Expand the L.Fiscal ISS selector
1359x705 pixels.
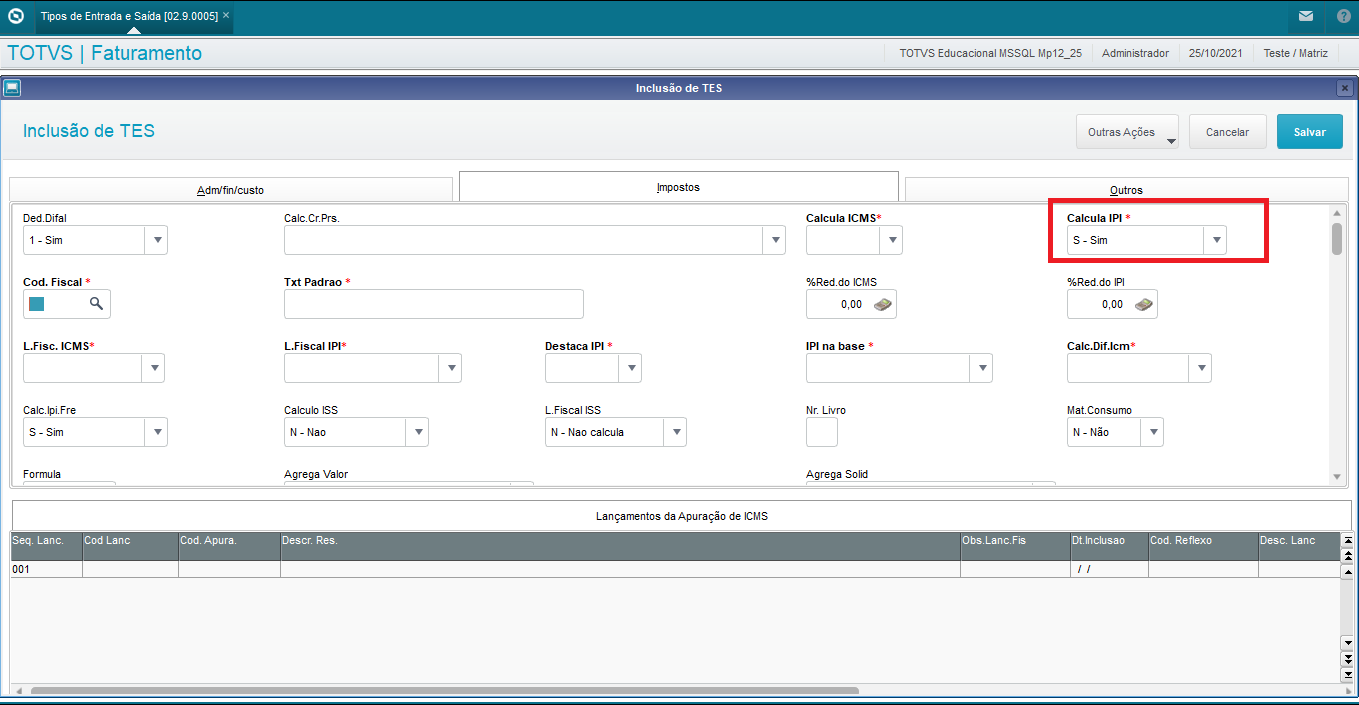click(x=676, y=432)
